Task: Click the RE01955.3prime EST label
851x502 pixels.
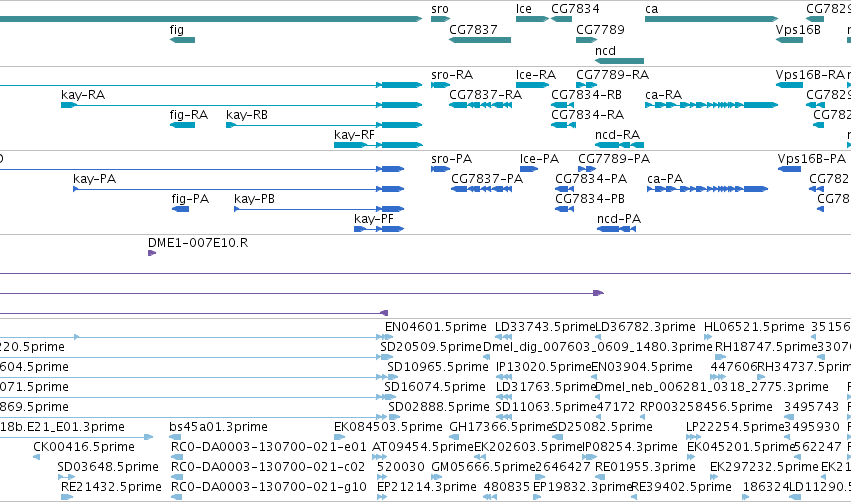Action: tap(645, 468)
